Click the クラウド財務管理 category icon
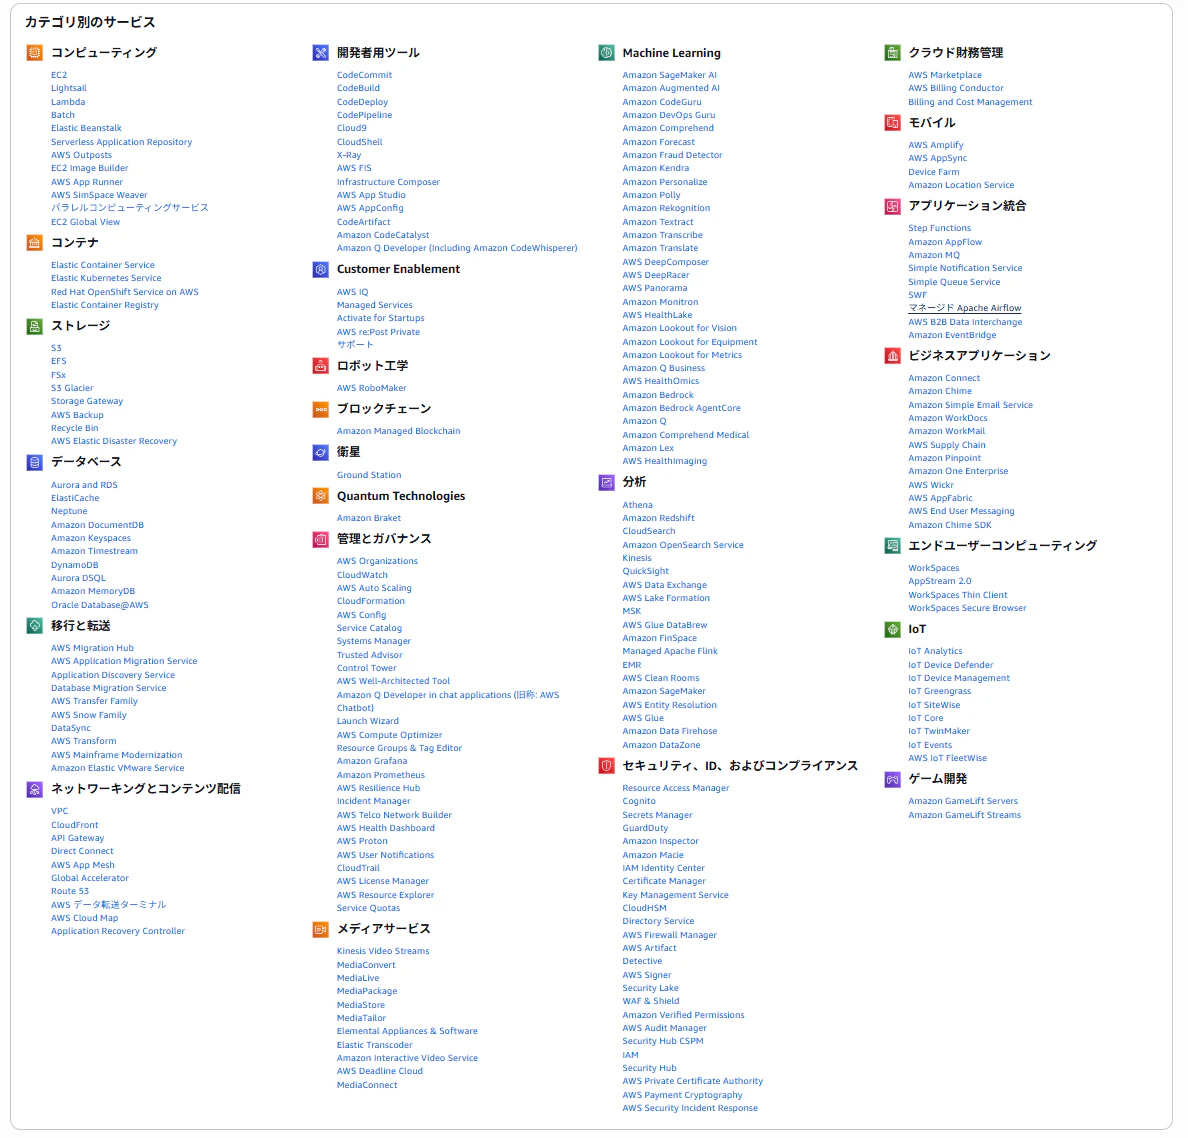This screenshot has height=1138, width=1188. [x=893, y=52]
